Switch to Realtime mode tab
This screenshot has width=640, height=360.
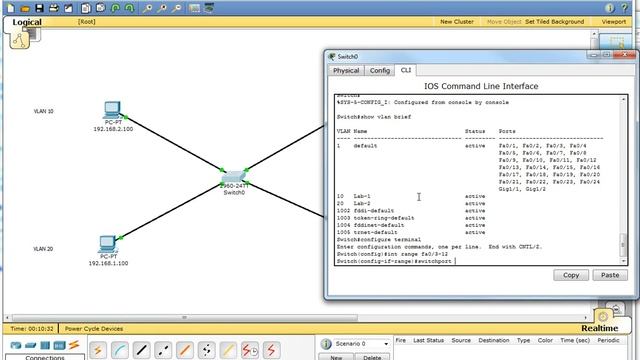click(599, 328)
